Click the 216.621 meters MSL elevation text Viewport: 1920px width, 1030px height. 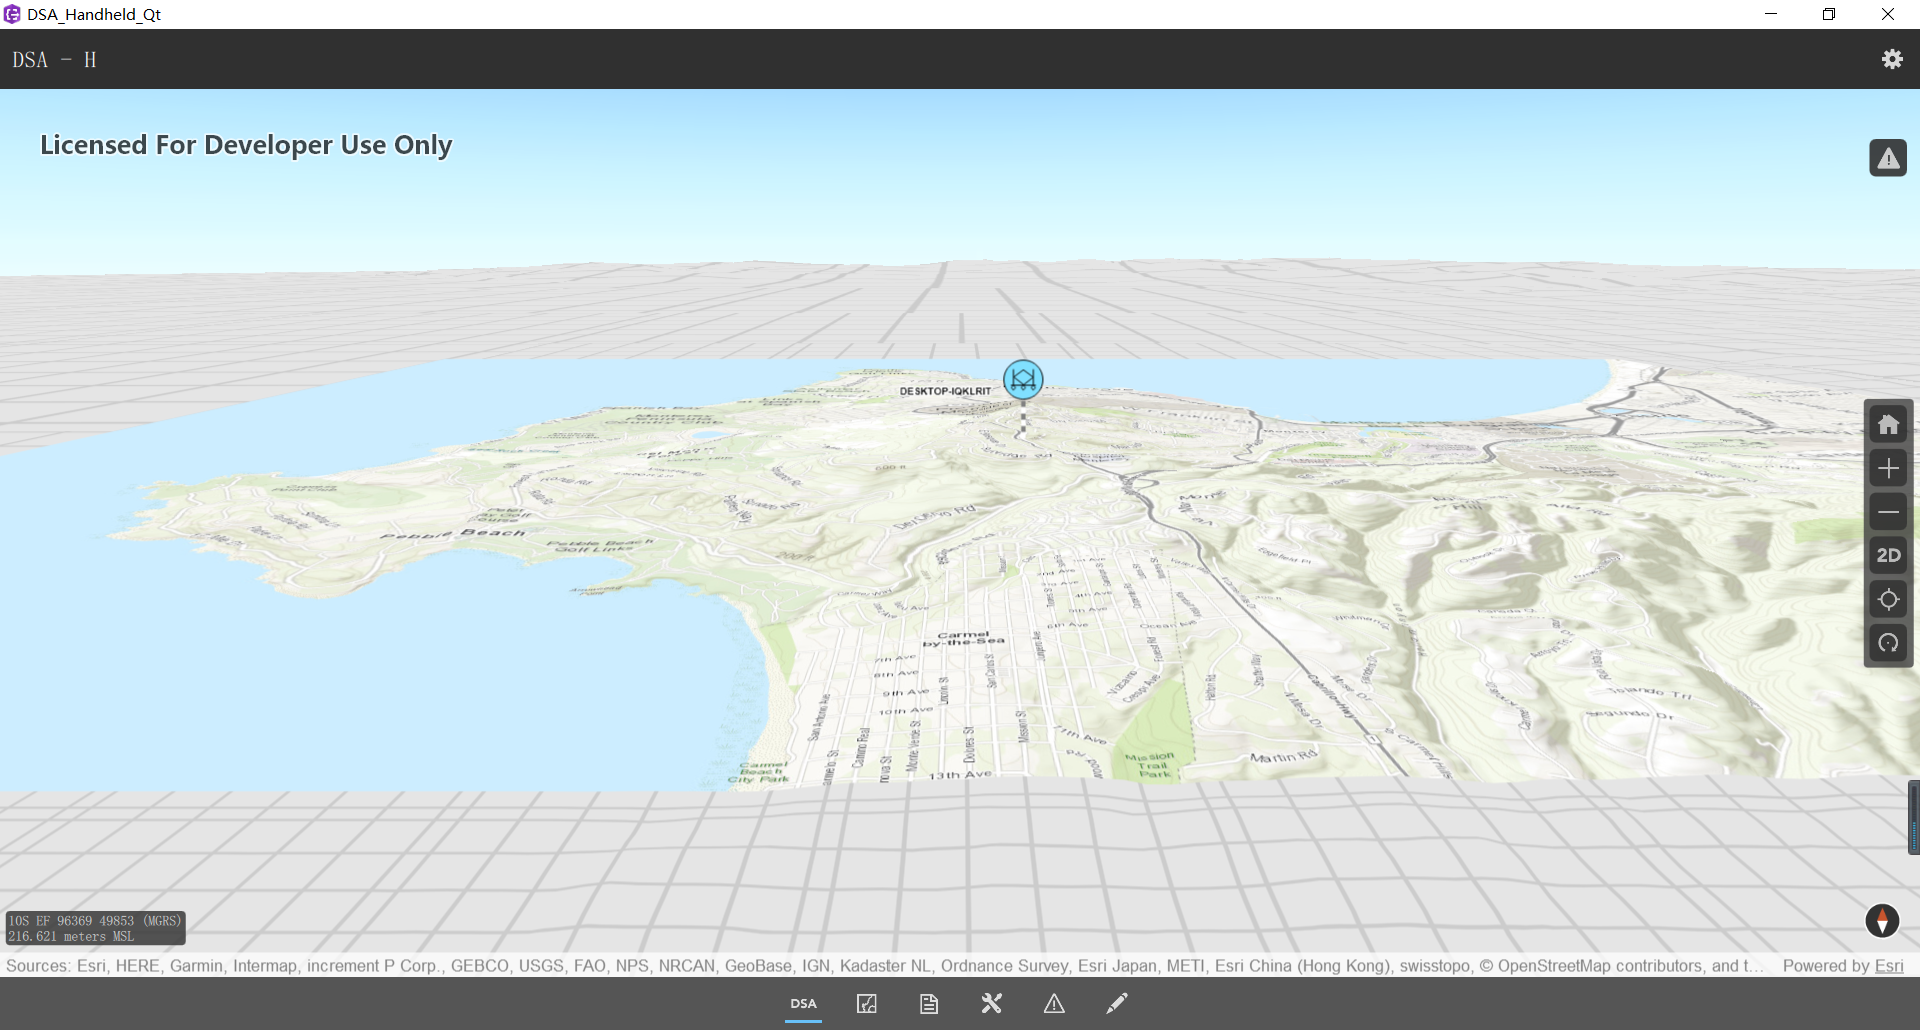[71, 937]
